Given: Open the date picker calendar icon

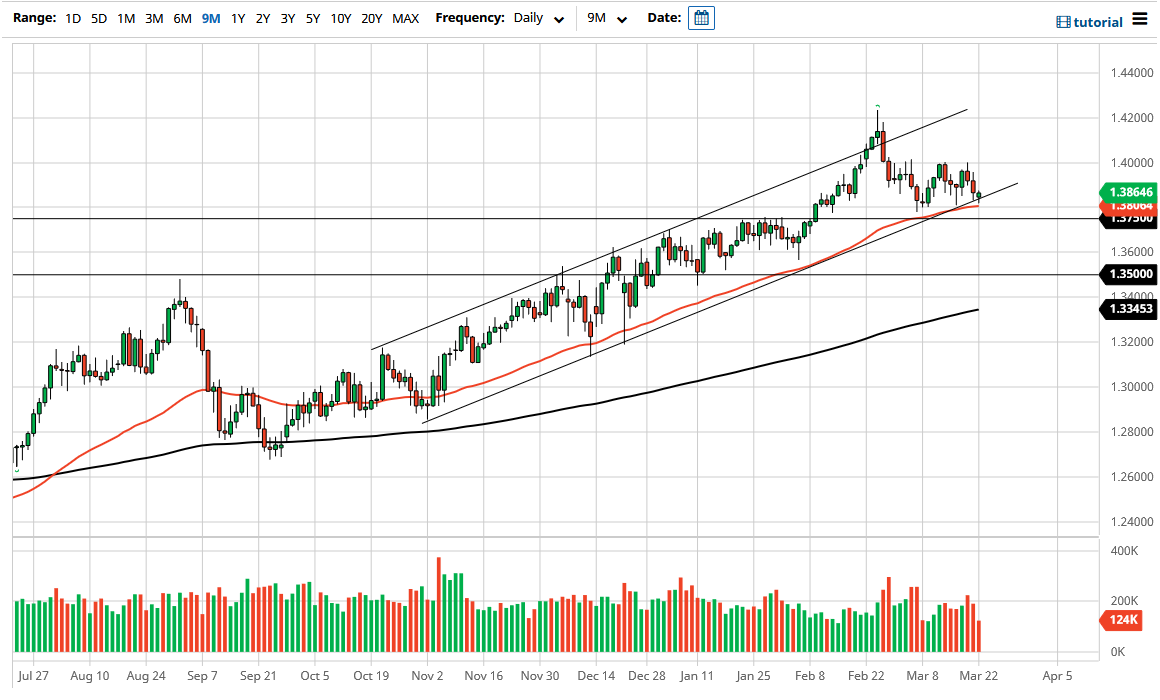Looking at the screenshot, I should coord(700,17).
